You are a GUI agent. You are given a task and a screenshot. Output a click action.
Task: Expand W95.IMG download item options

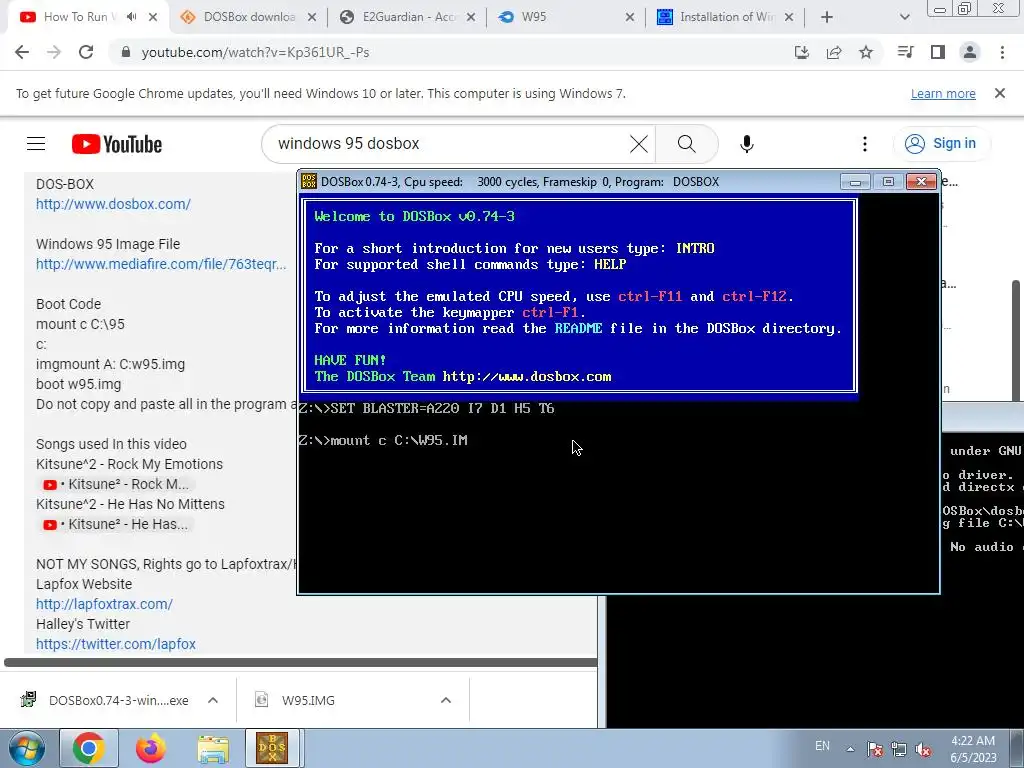pos(446,700)
